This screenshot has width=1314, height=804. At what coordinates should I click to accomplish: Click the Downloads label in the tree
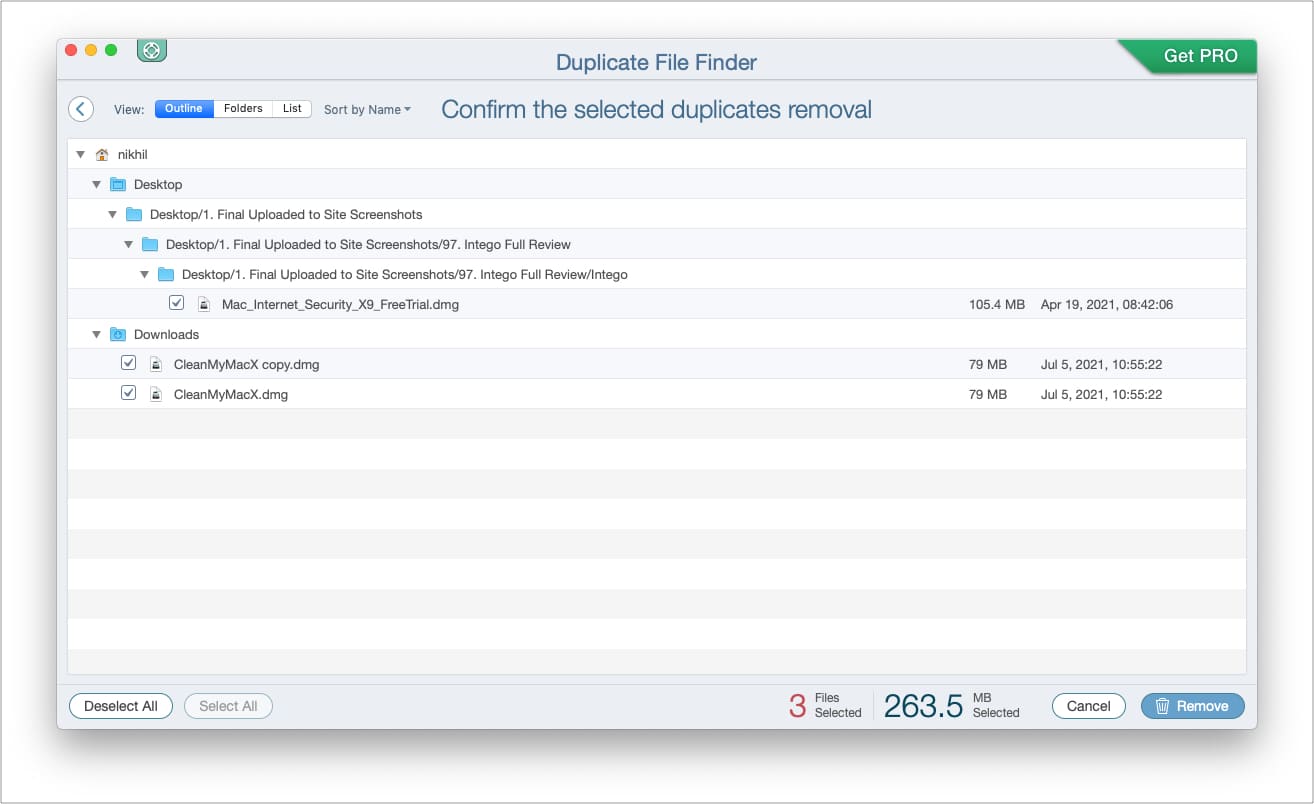point(166,335)
